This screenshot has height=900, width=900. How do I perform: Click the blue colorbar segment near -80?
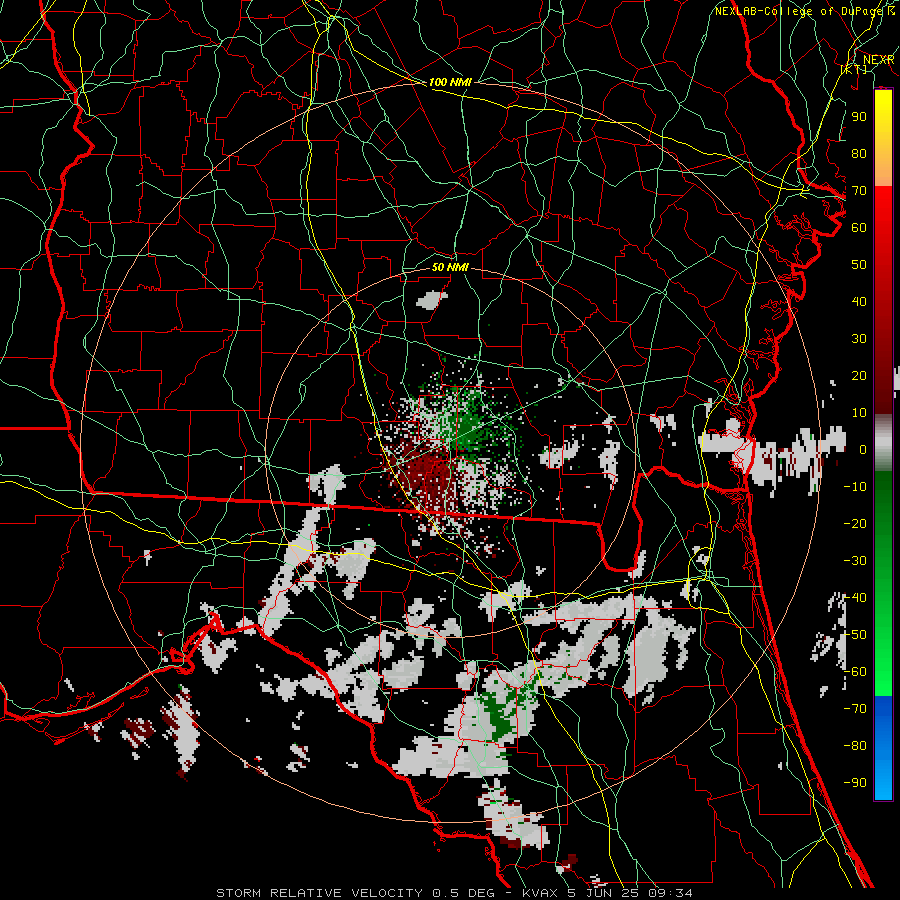pyautogui.click(x=883, y=746)
